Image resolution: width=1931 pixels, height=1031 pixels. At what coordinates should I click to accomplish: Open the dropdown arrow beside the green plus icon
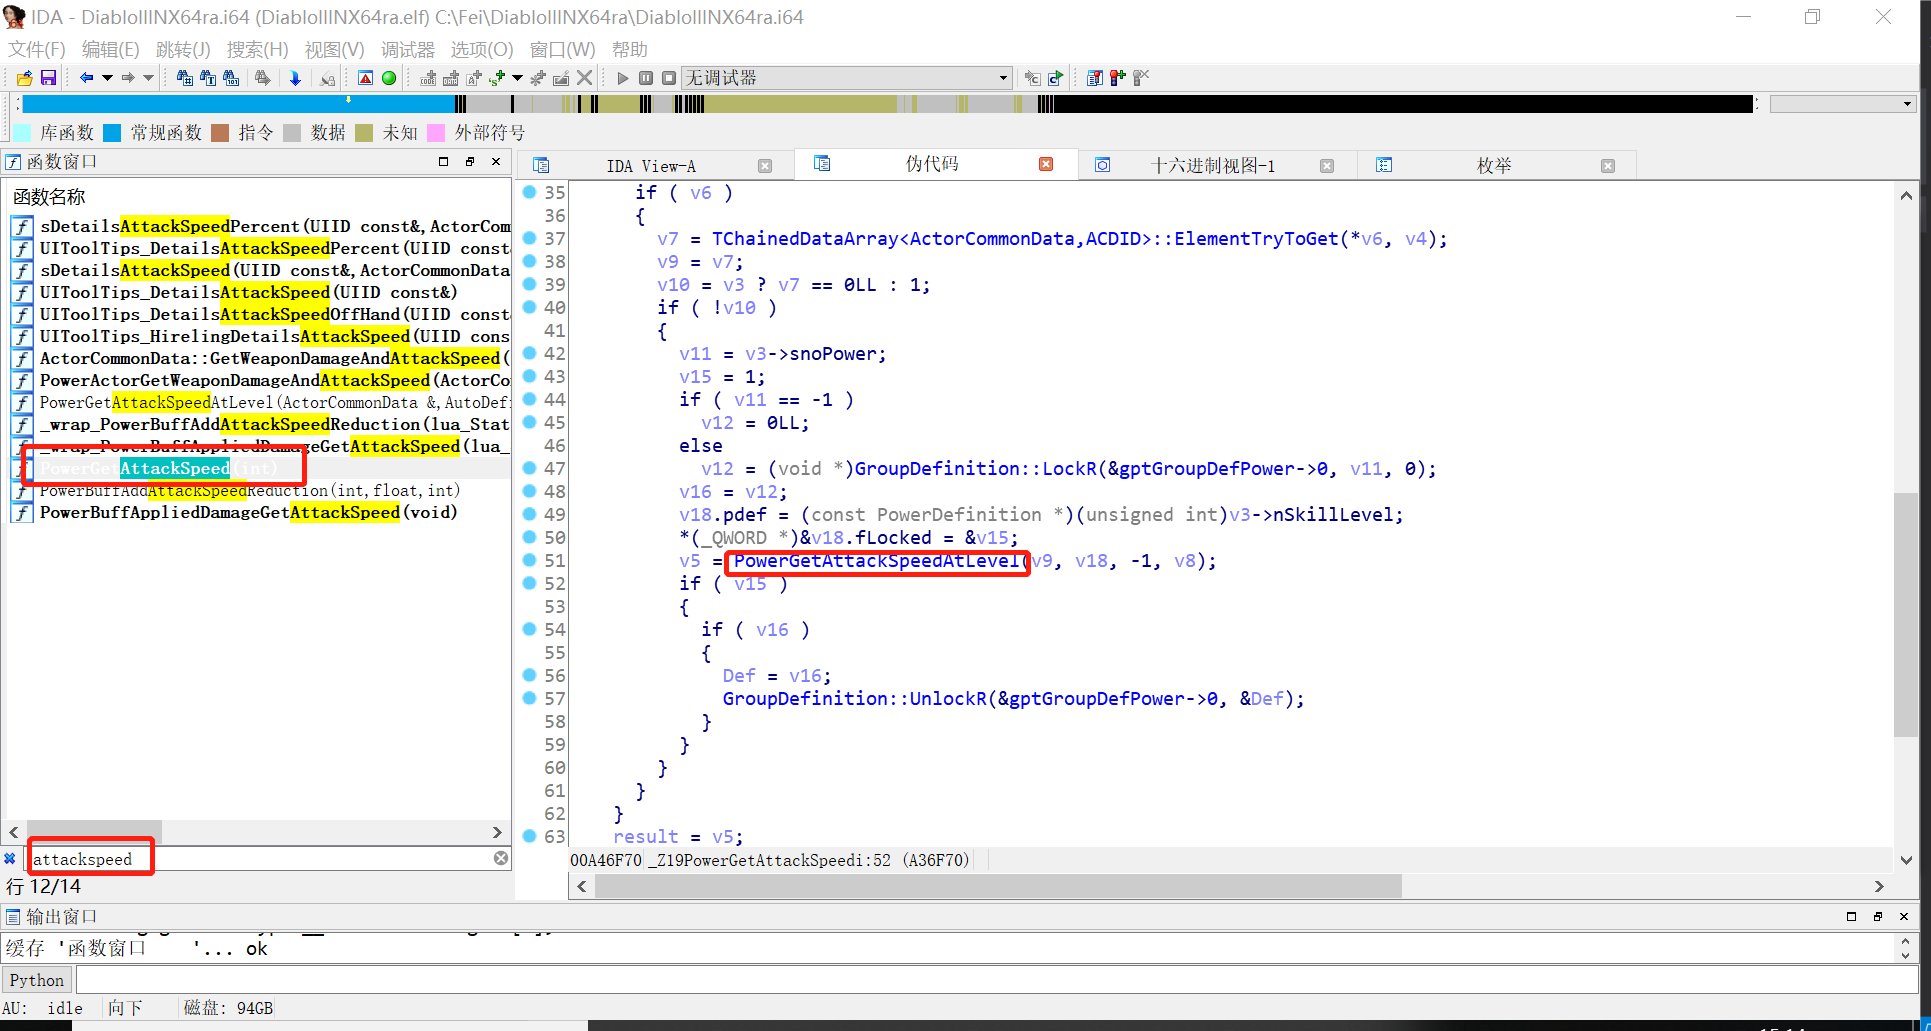tap(517, 77)
